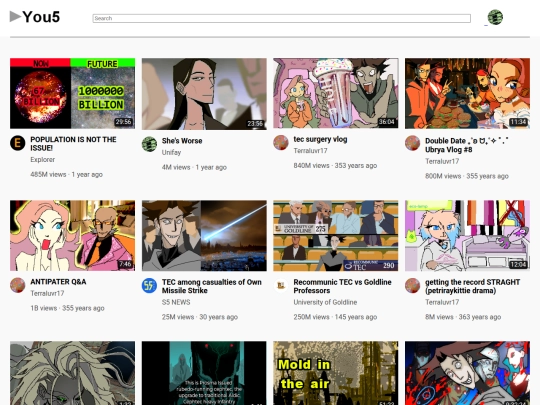The height and width of the screenshot is (405, 540).
Task: Open title POPULATION IS NOT THE ISSUE!
Action: click(x=73, y=144)
